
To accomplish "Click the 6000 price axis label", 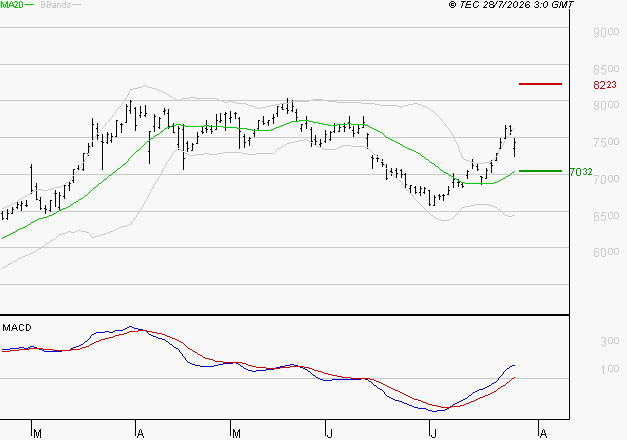I will (606, 252).
